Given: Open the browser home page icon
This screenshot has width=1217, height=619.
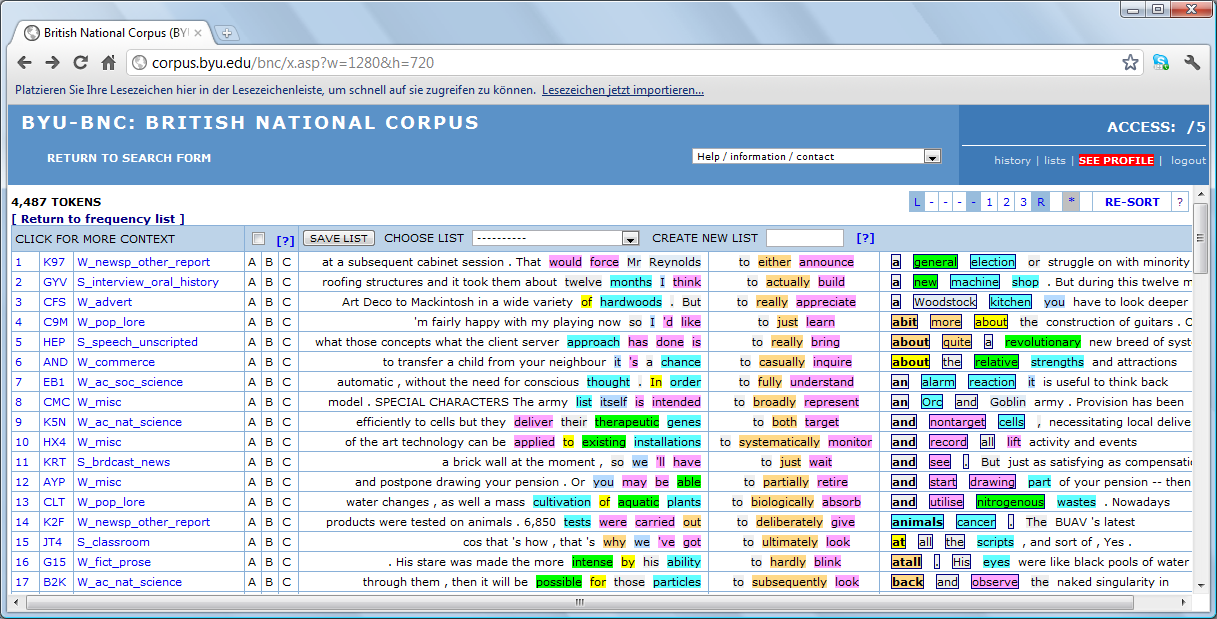Looking at the screenshot, I should coord(109,63).
